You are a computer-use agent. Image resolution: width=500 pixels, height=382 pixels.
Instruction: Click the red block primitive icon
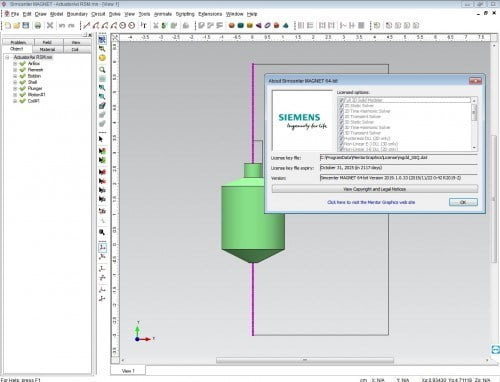click(276, 25)
